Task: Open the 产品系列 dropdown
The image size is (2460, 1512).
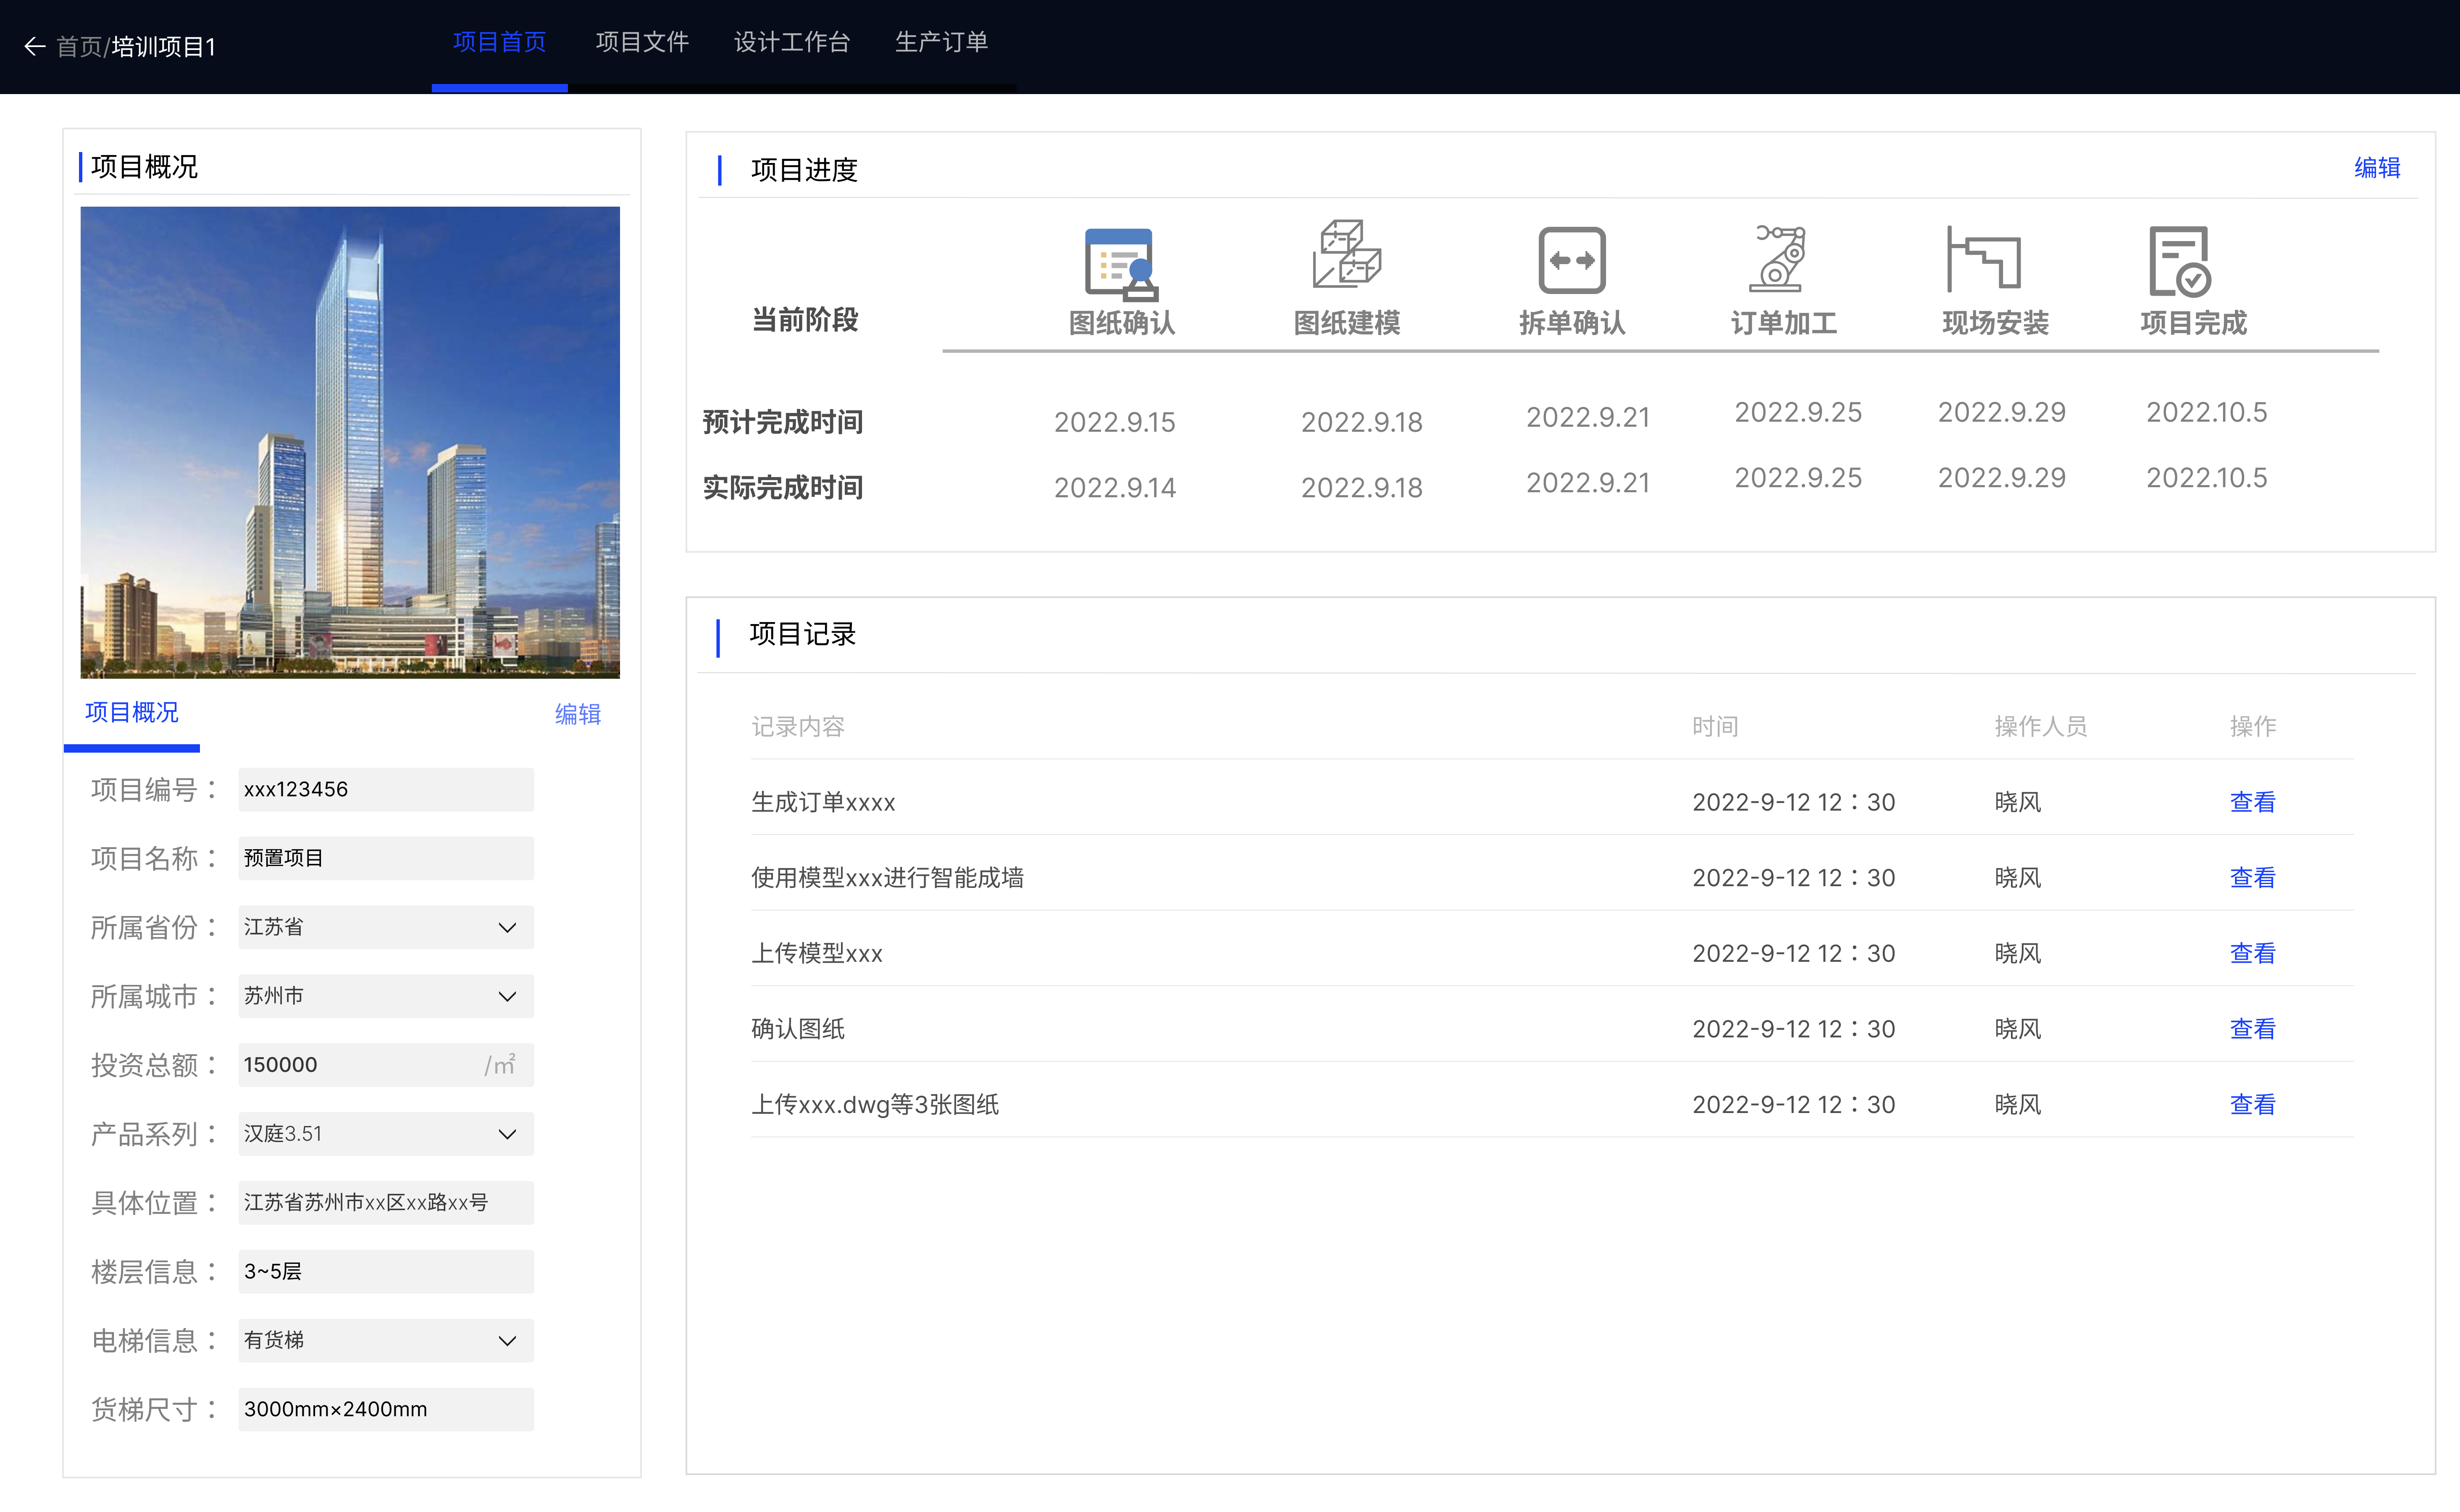Action: coord(386,1134)
